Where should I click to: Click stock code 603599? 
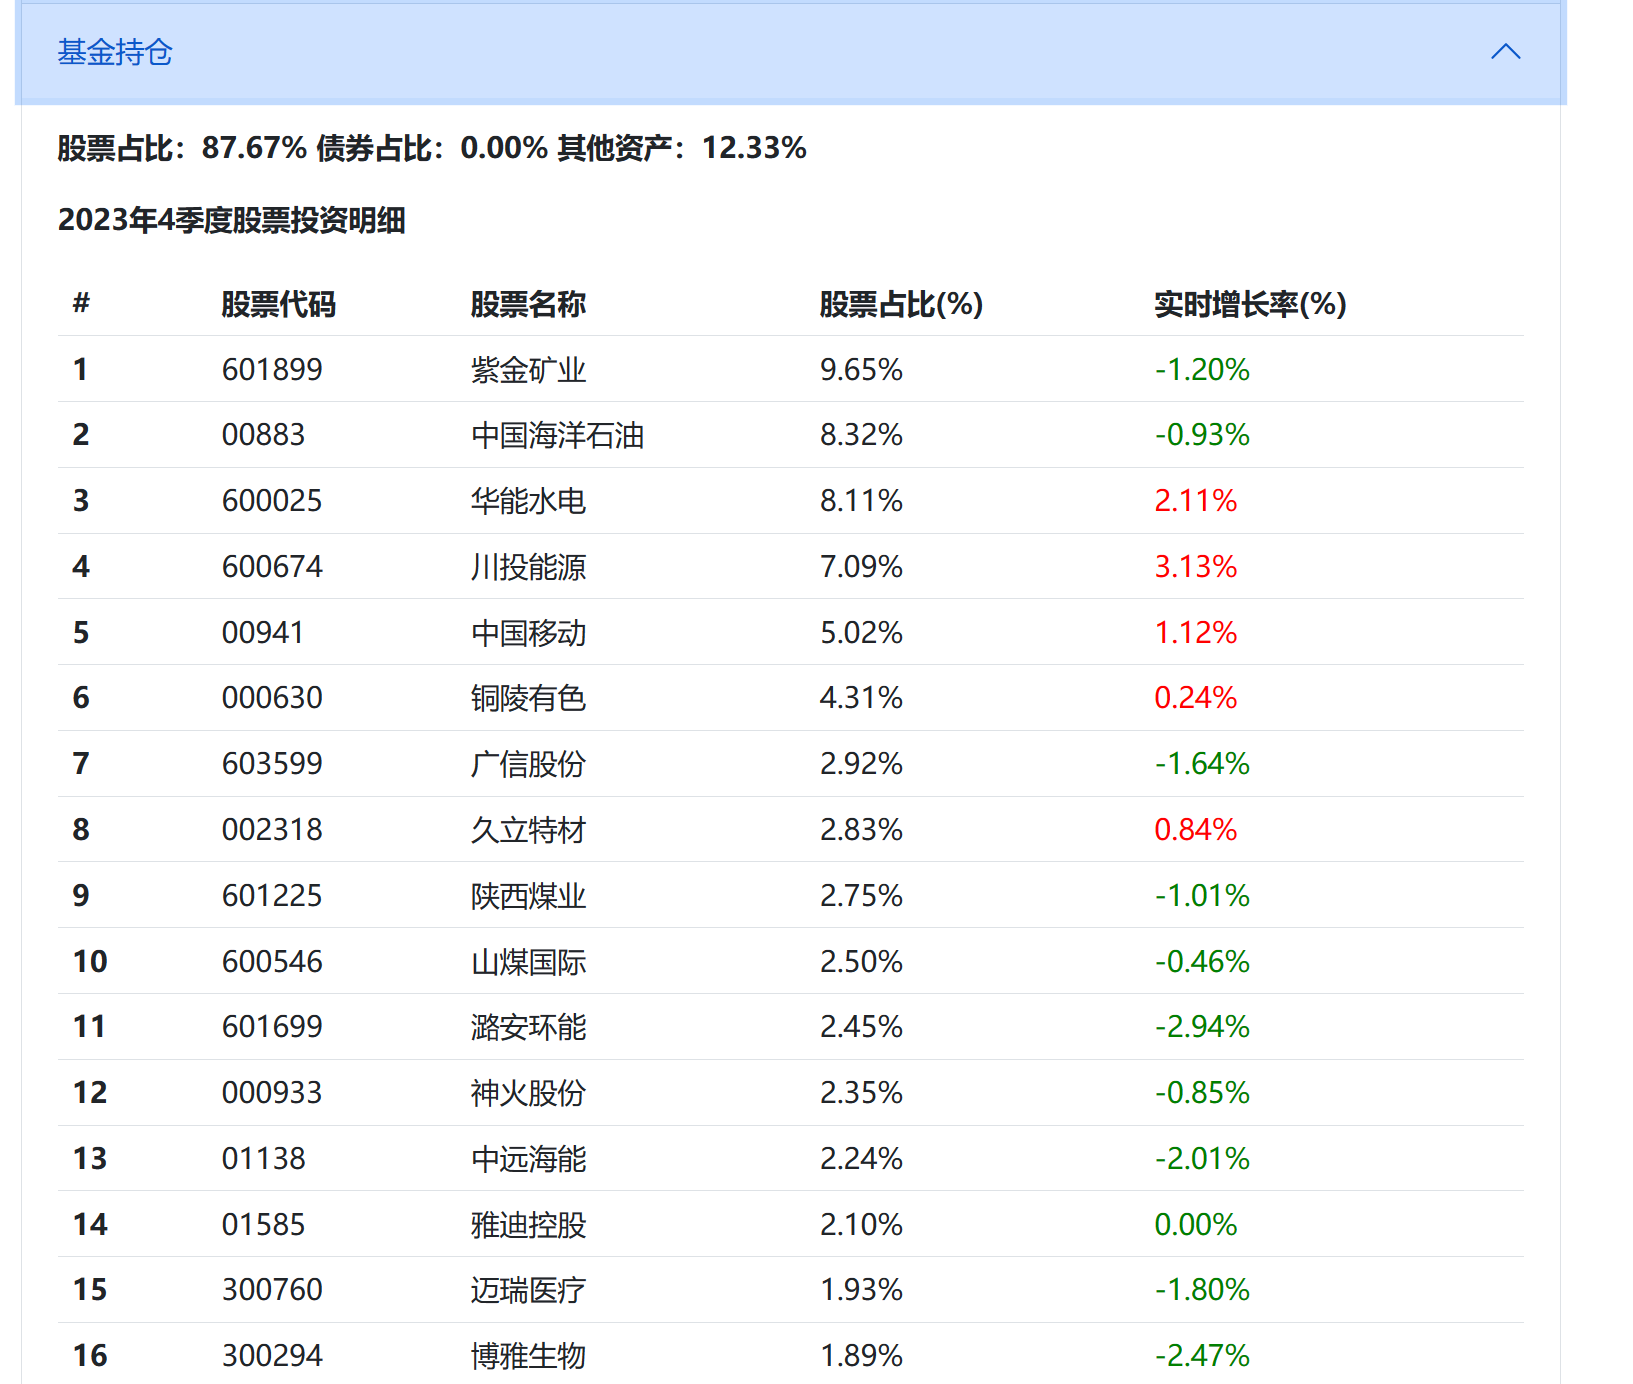pyautogui.click(x=272, y=764)
